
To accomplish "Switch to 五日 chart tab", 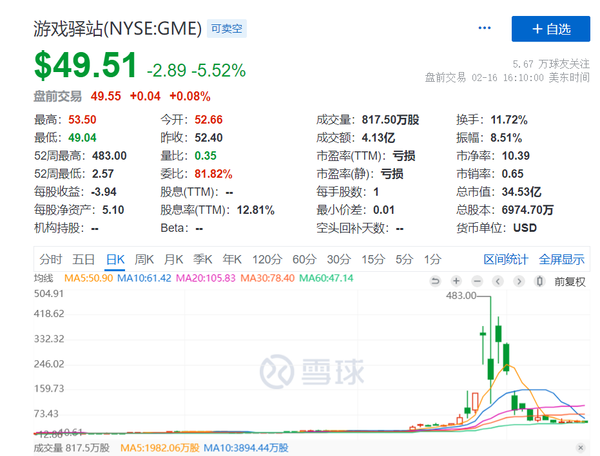I will (x=83, y=259).
